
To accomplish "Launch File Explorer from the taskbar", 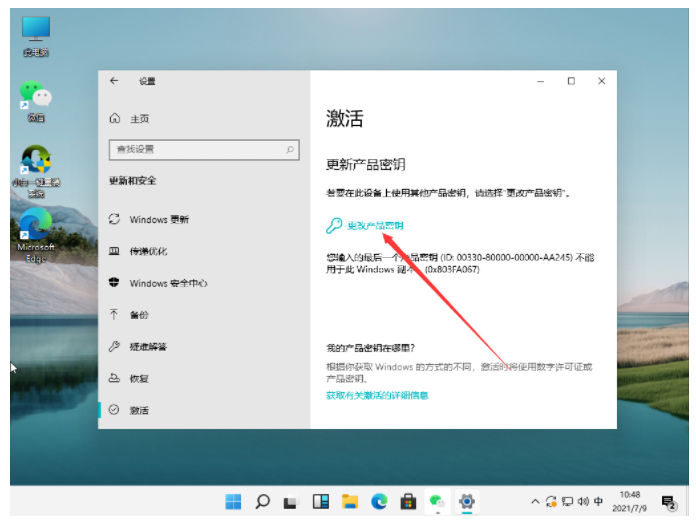I will pos(350,501).
